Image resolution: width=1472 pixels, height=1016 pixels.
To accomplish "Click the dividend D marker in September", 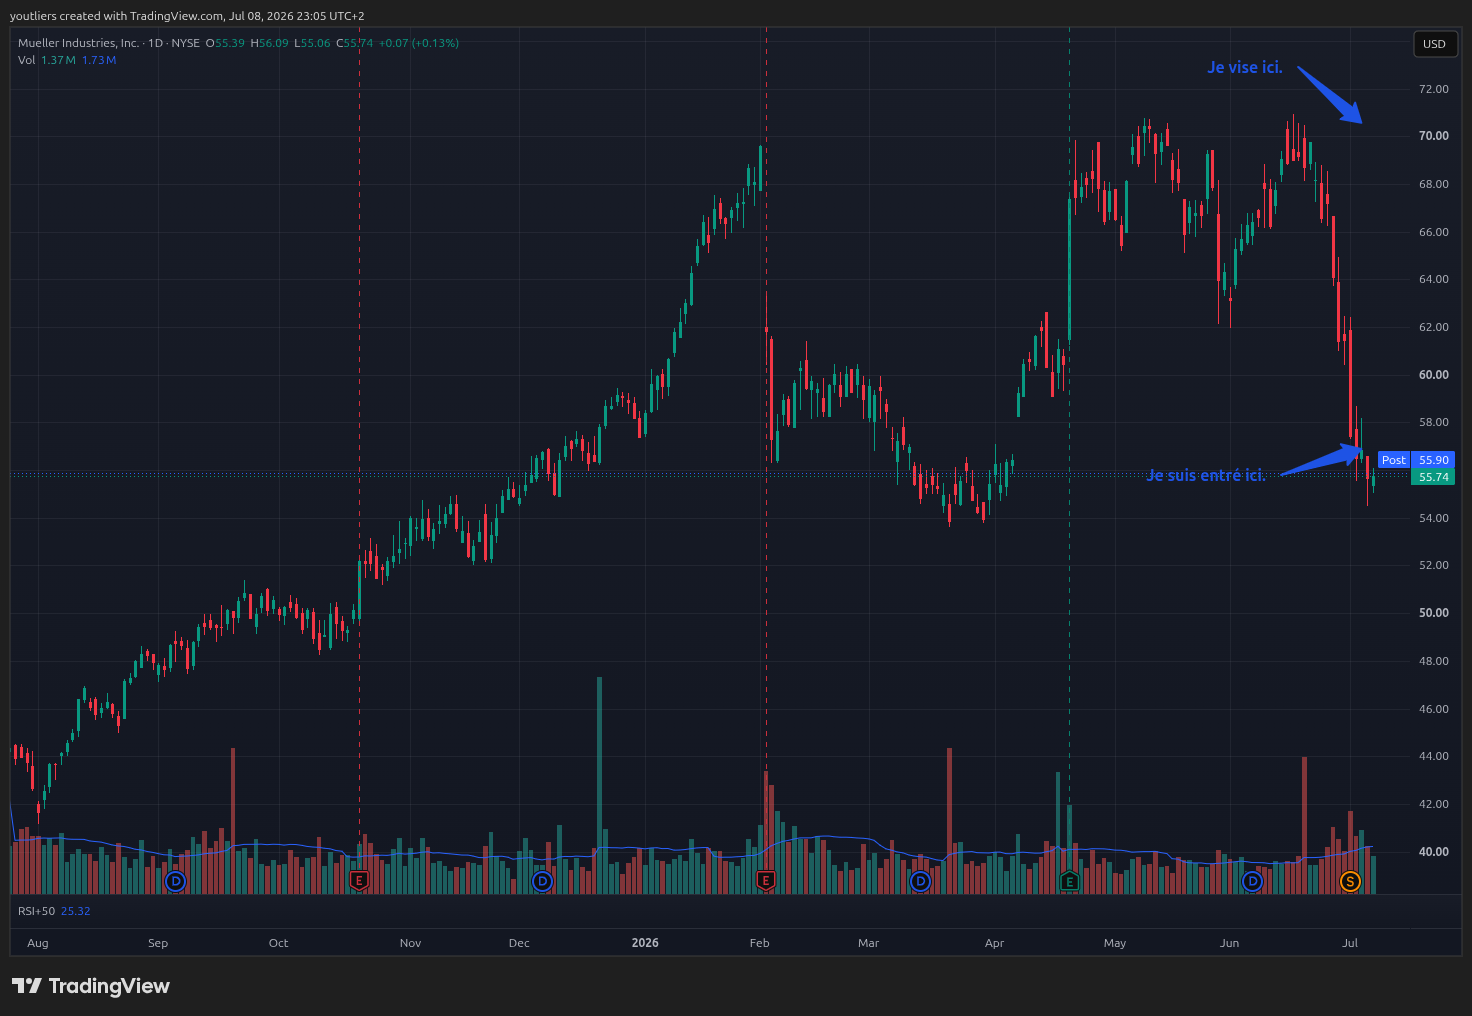I will click(176, 881).
